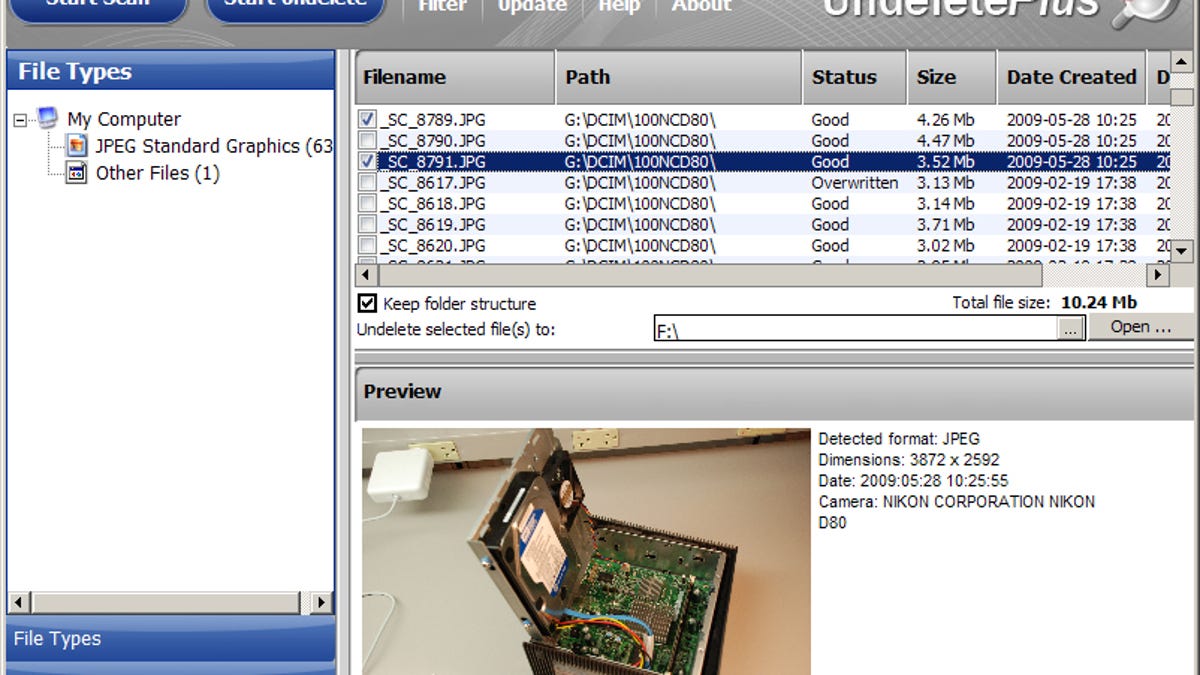The height and width of the screenshot is (675, 1200).
Task: Click the sidebar scroll-right arrow
Action: coord(321,602)
